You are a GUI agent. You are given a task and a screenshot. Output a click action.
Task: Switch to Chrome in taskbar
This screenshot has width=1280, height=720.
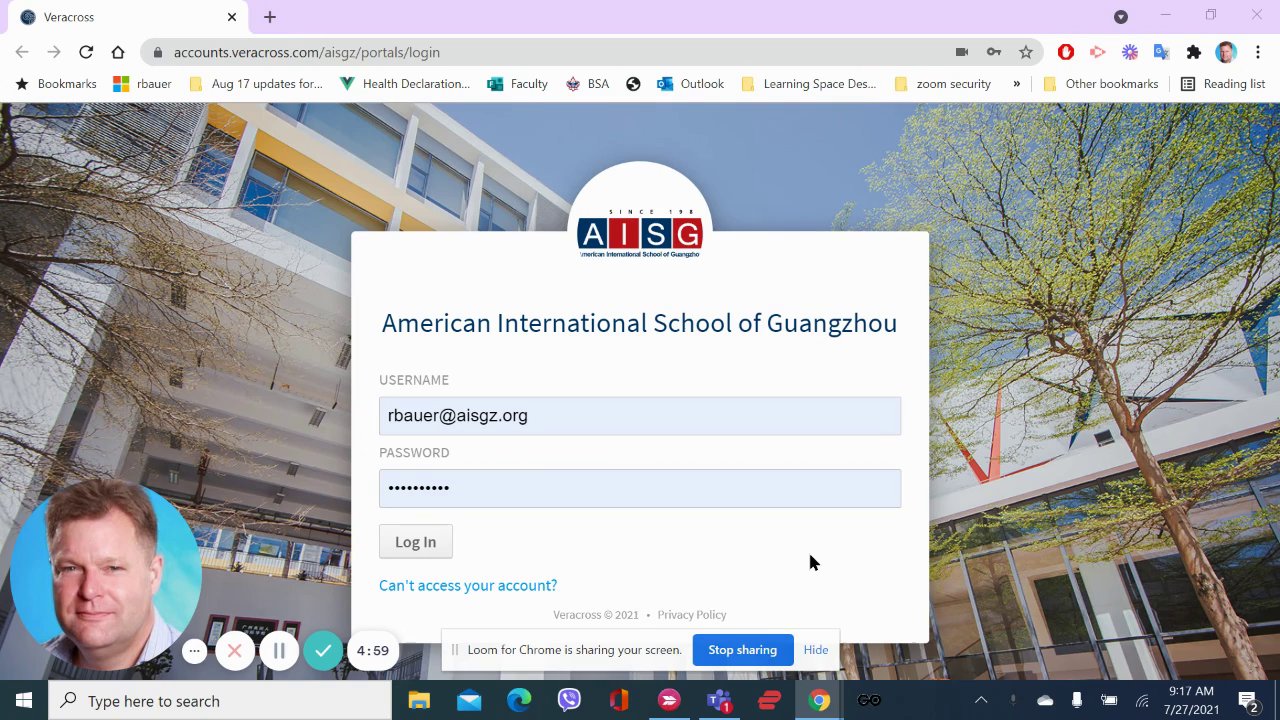tap(819, 700)
